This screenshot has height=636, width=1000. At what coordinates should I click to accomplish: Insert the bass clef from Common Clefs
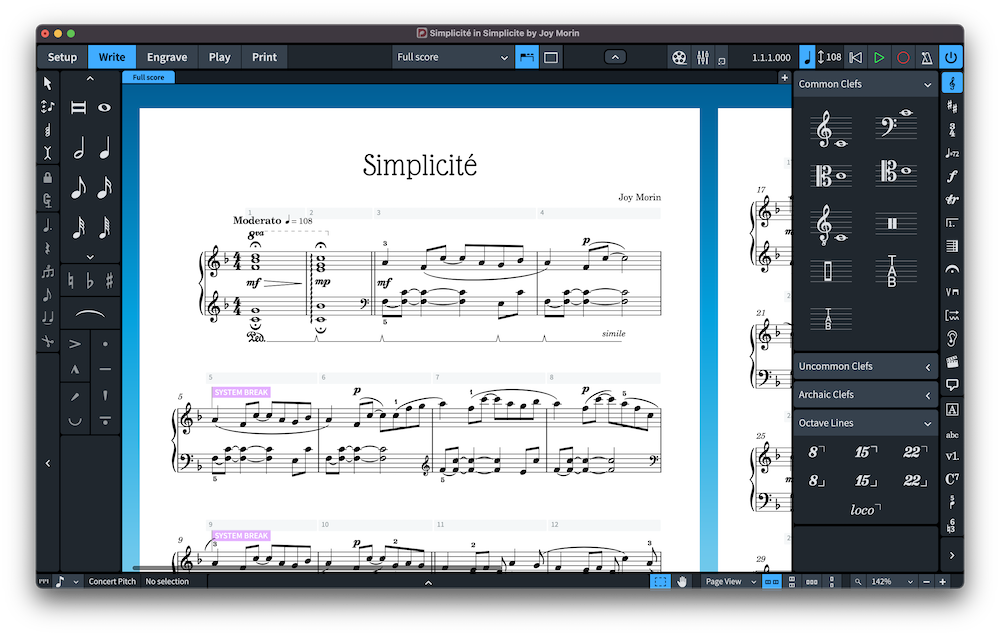(896, 126)
